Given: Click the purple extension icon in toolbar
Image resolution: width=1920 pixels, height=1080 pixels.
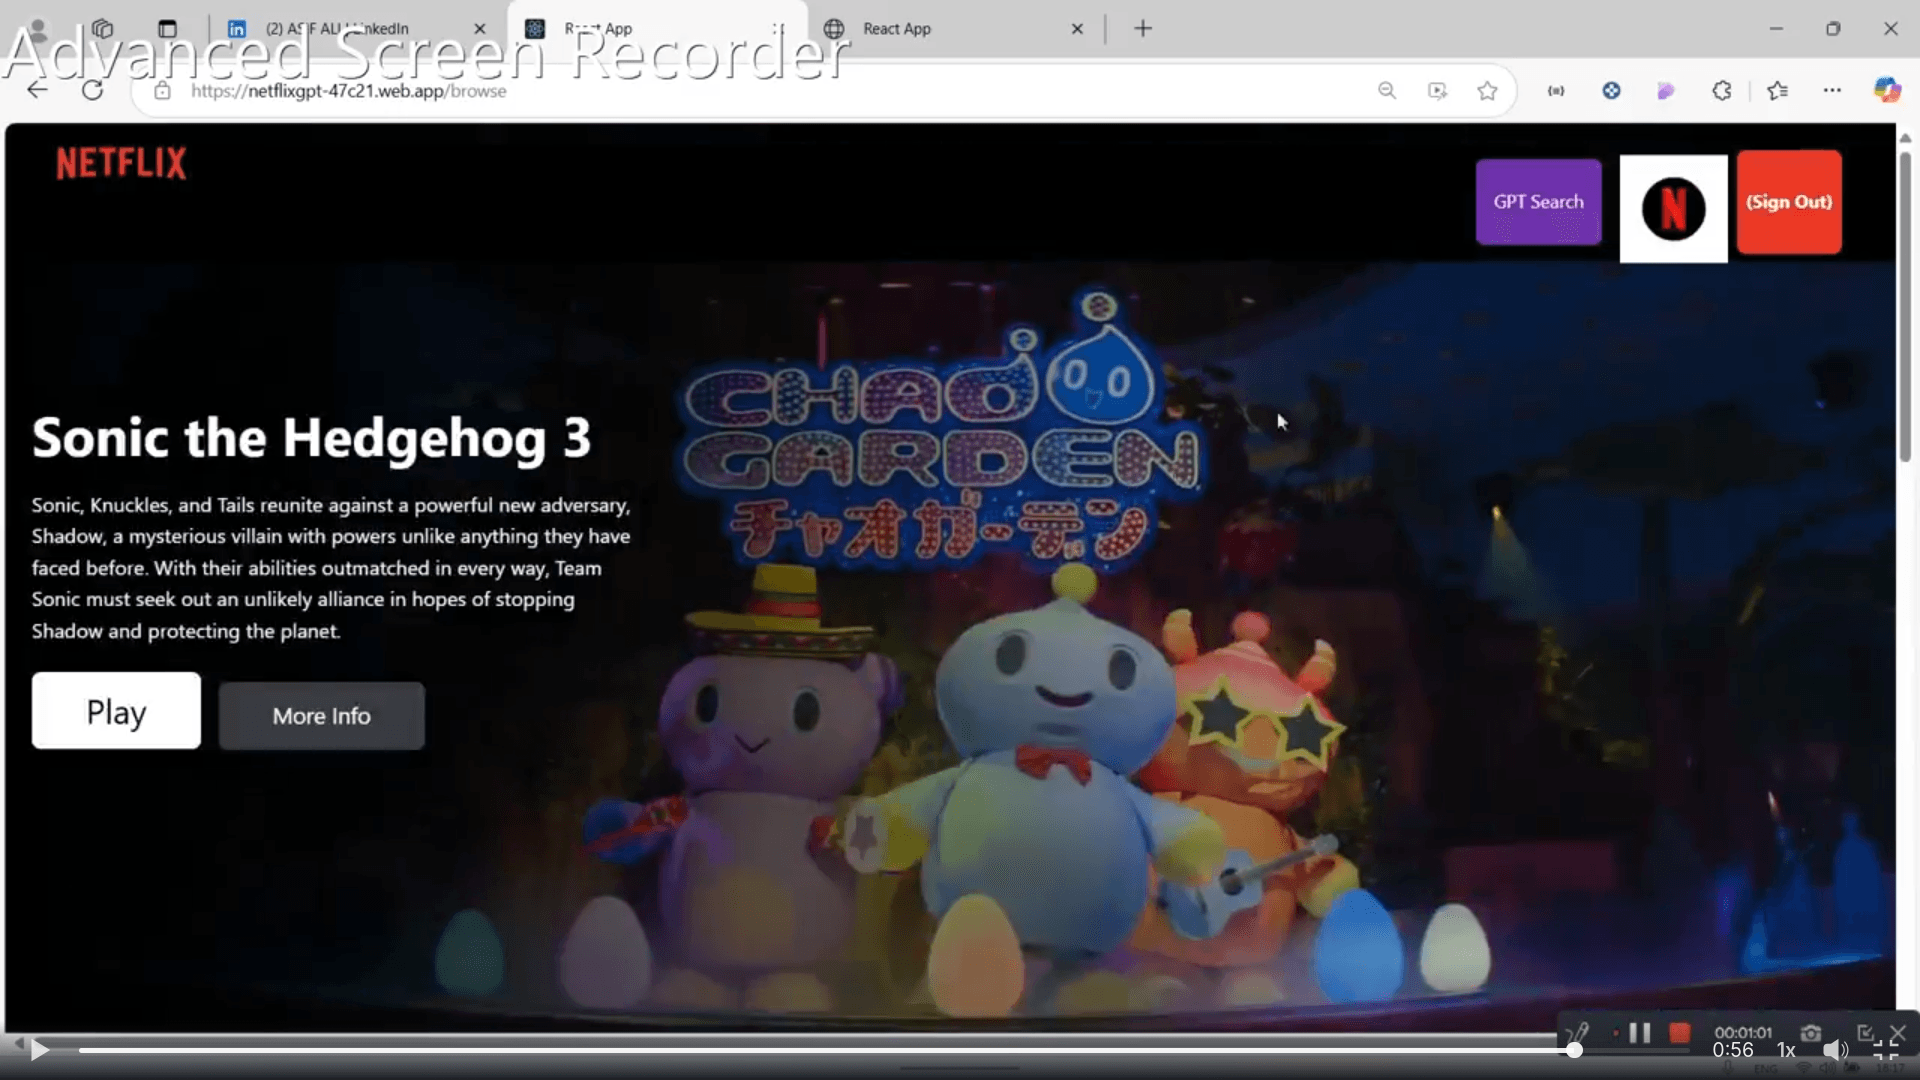Looking at the screenshot, I should click(1665, 91).
